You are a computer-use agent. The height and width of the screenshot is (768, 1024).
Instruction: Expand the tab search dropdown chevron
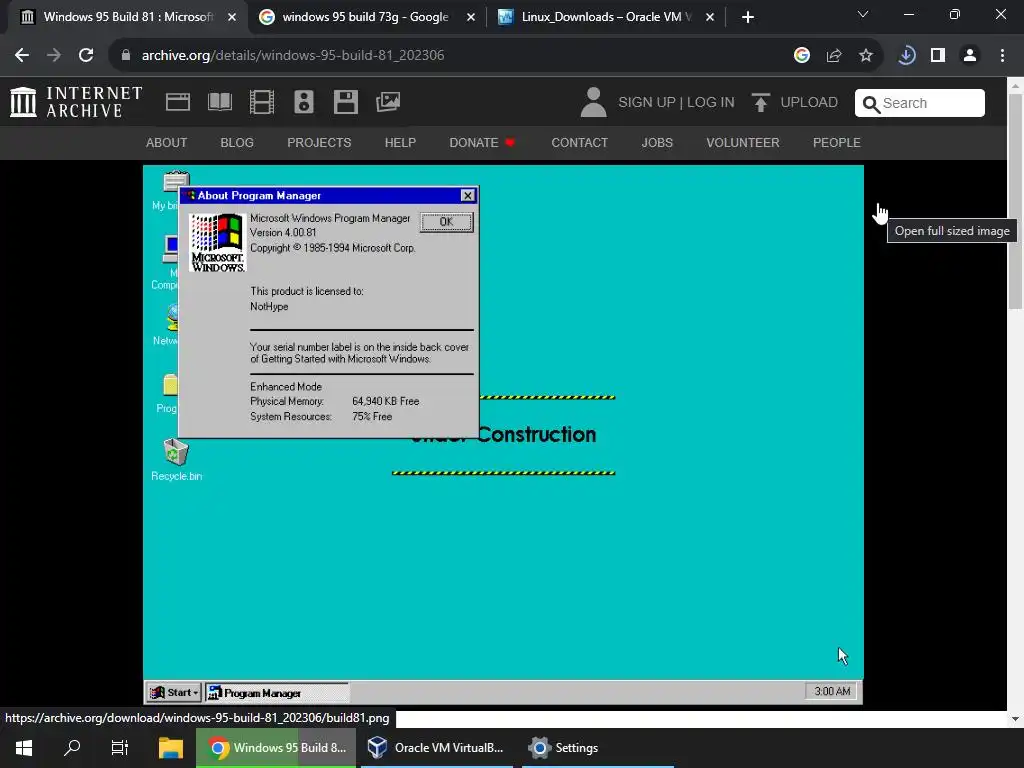pyautogui.click(x=863, y=14)
